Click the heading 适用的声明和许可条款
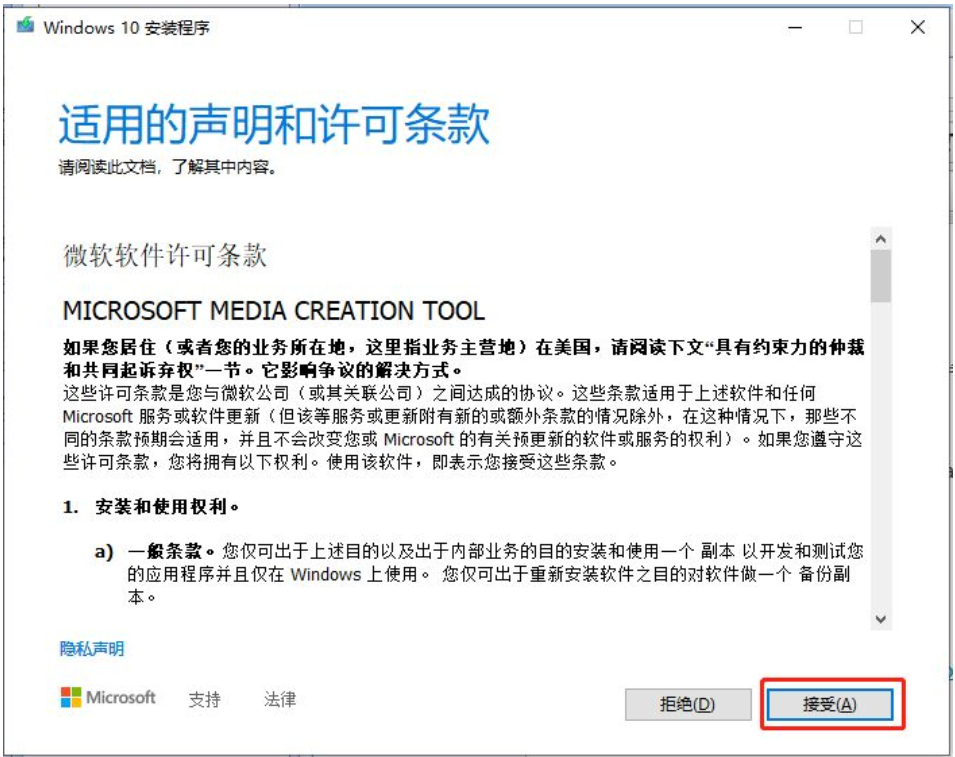This screenshot has width=955, height=757. (x=274, y=124)
